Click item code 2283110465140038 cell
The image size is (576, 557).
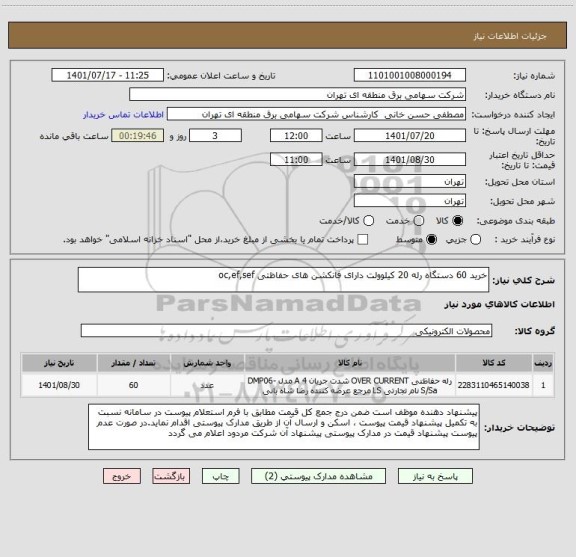tap(493, 385)
